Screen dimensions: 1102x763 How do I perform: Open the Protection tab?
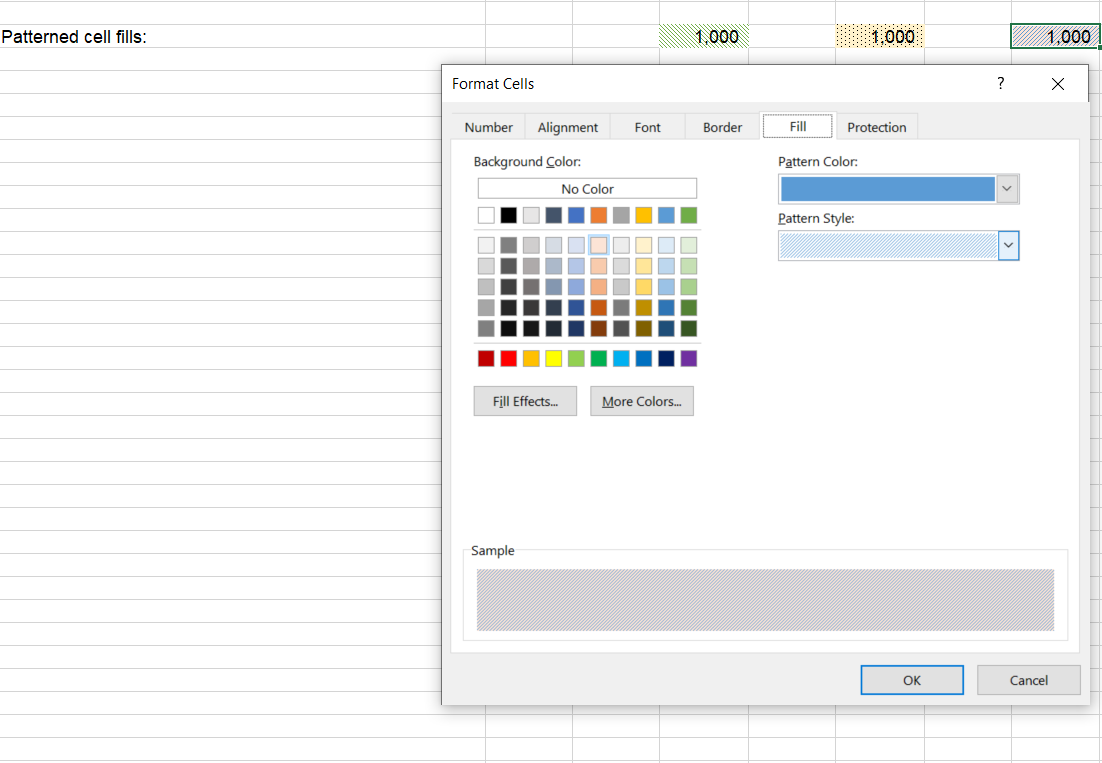tap(876, 127)
